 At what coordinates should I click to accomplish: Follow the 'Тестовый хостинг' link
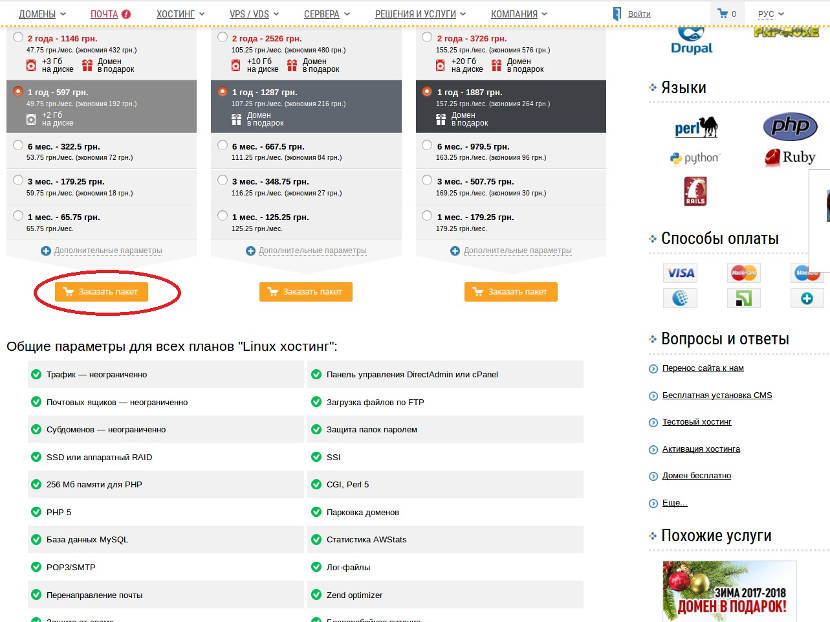click(x=697, y=422)
